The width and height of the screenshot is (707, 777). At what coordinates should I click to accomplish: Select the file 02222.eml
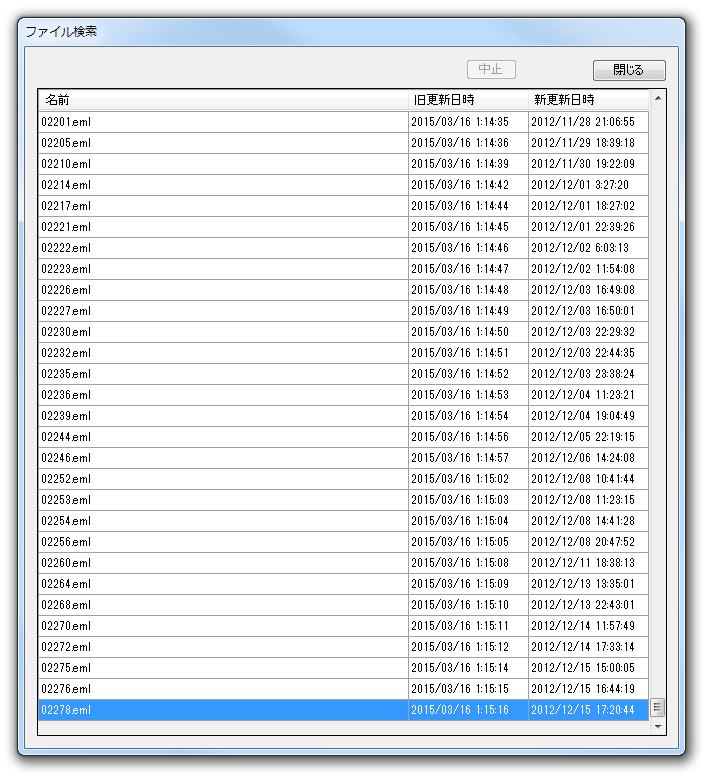click(x=343, y=248)
